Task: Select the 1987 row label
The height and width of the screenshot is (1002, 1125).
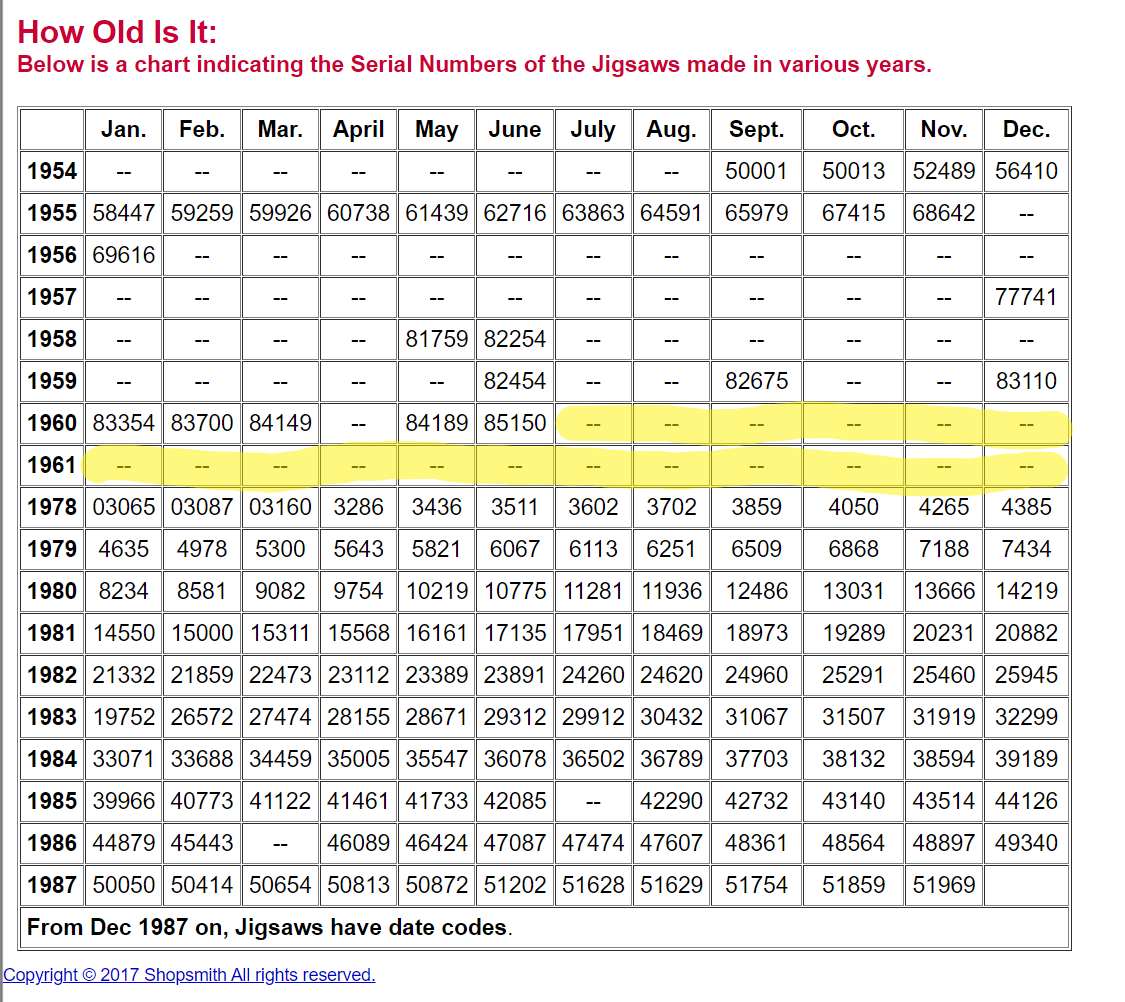Action: [x=52, y=885]
